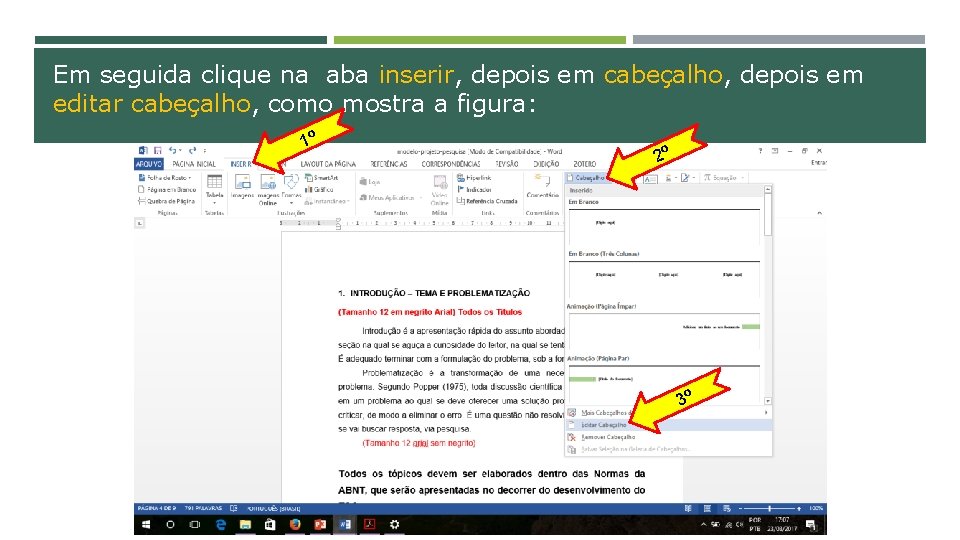Viewport: 960px width, 540px height.
Task: Switch to Web Layout view icon
Action: pyautogui.click(x=727, y=508)
